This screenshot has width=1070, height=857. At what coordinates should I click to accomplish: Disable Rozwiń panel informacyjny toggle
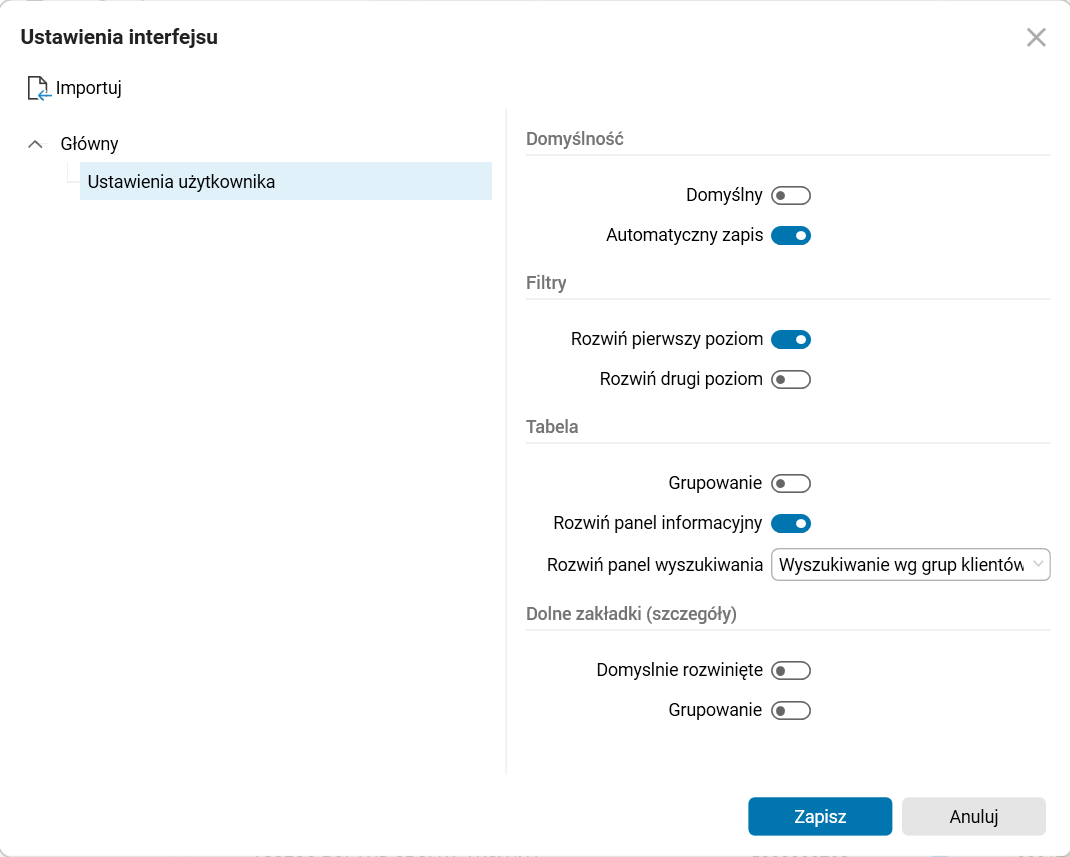790,523
